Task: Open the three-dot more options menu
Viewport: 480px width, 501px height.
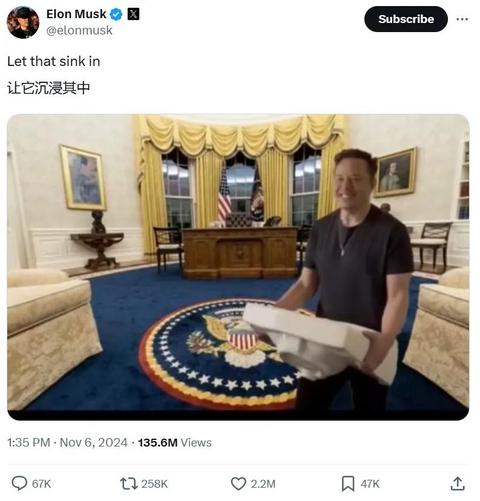Action: point(462,19)
